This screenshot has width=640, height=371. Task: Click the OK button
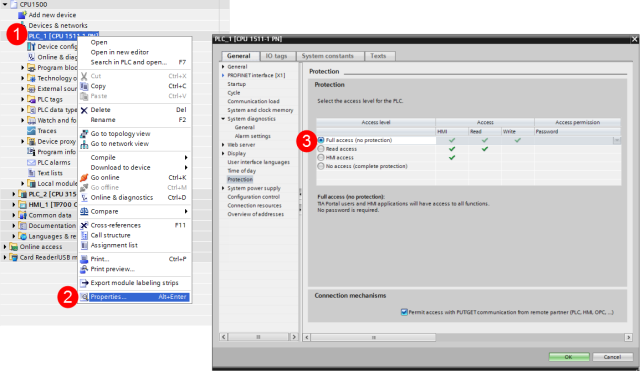(569, 357)
